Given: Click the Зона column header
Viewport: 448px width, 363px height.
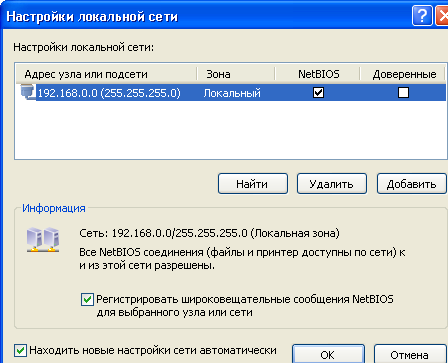Looking at the screenshot, I should pos(236,74).
